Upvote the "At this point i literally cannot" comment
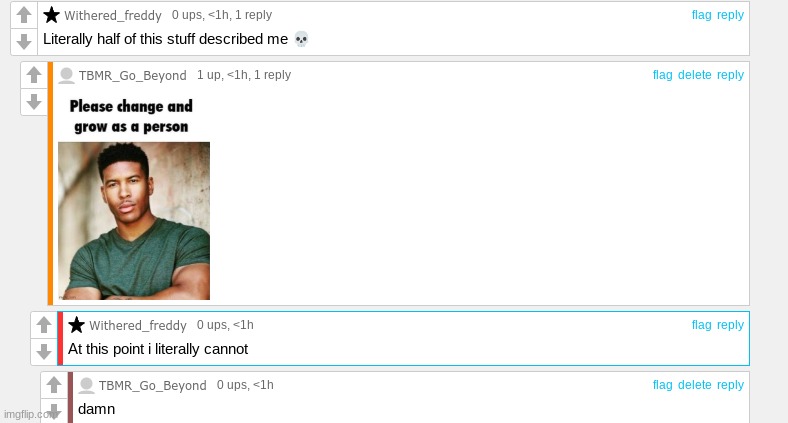 pyautogui.click(x=44, y=325)
